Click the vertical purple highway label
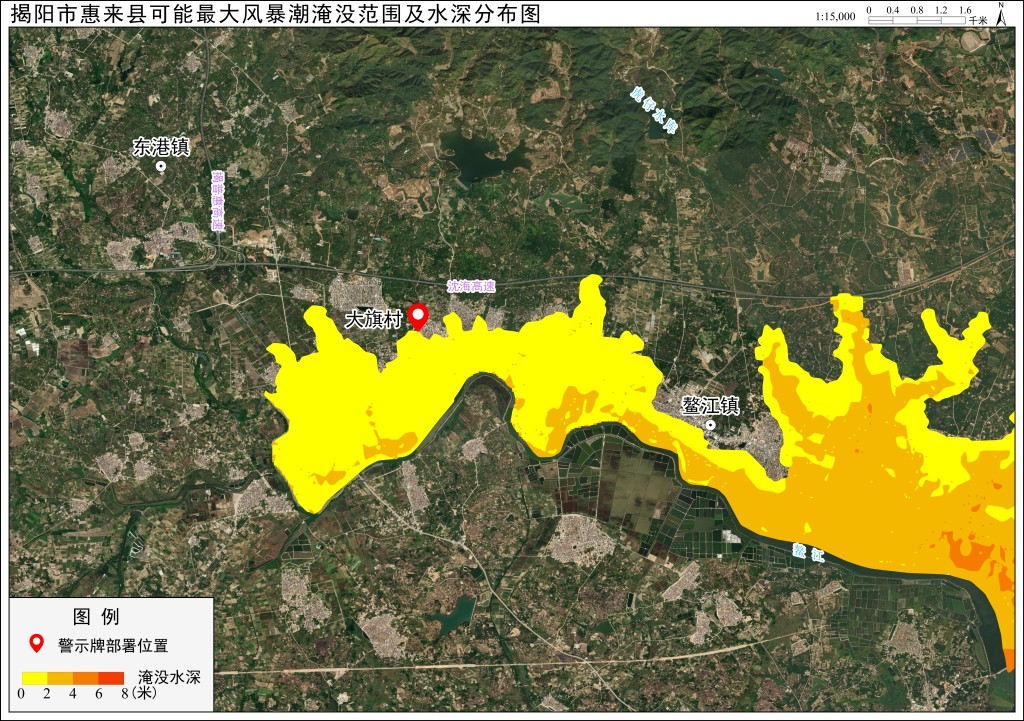This screenshot has height=721, width=1024. [x=217, y=201]
